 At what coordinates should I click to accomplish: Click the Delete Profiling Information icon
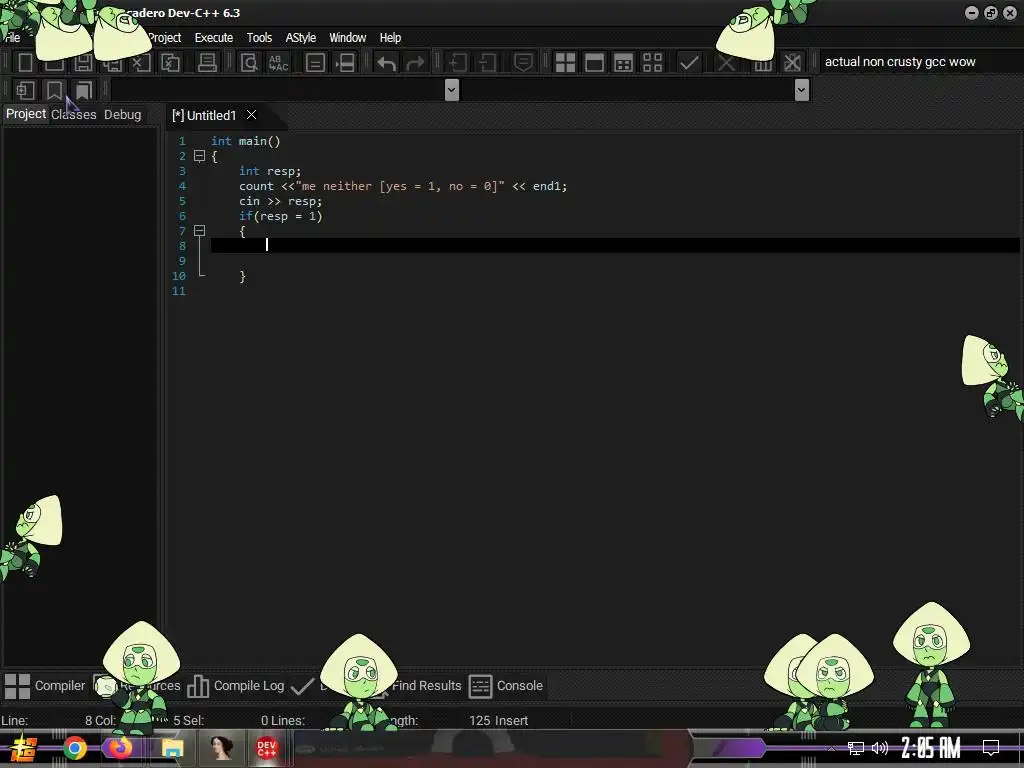pyautogui.click(x=792, y=63)
